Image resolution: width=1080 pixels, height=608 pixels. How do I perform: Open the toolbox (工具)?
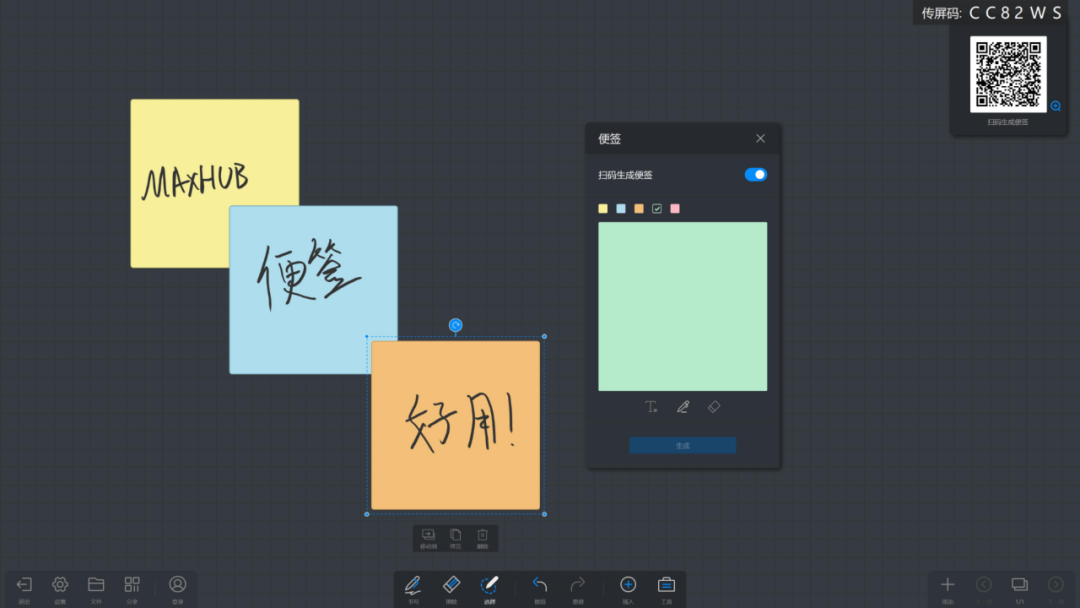point(665,585)
